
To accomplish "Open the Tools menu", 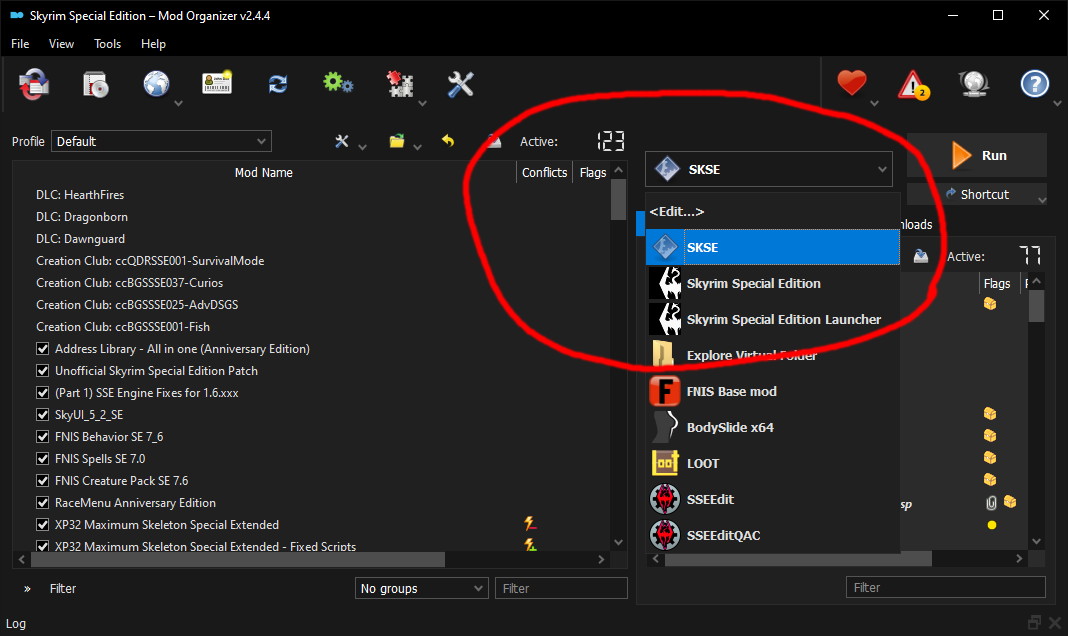I will 108,44.
